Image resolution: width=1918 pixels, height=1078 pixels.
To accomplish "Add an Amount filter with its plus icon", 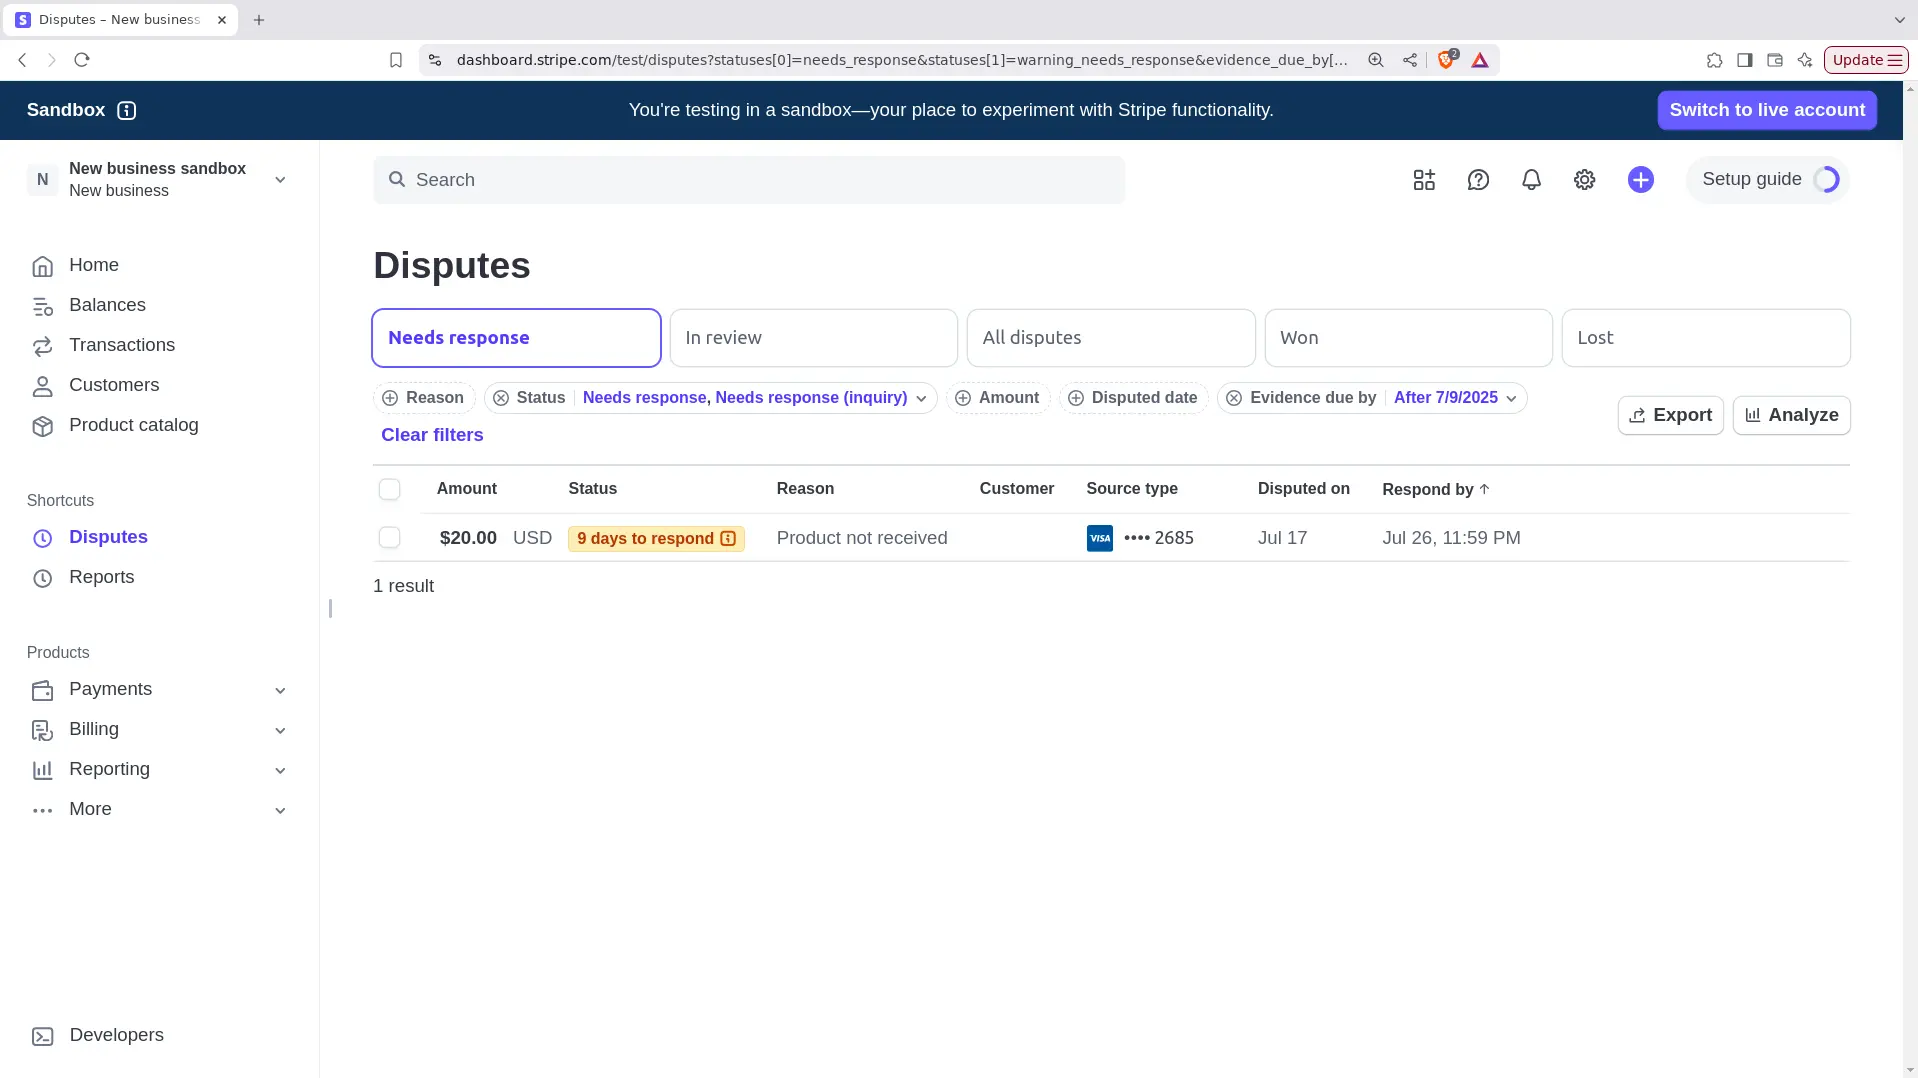I will 963,398.
